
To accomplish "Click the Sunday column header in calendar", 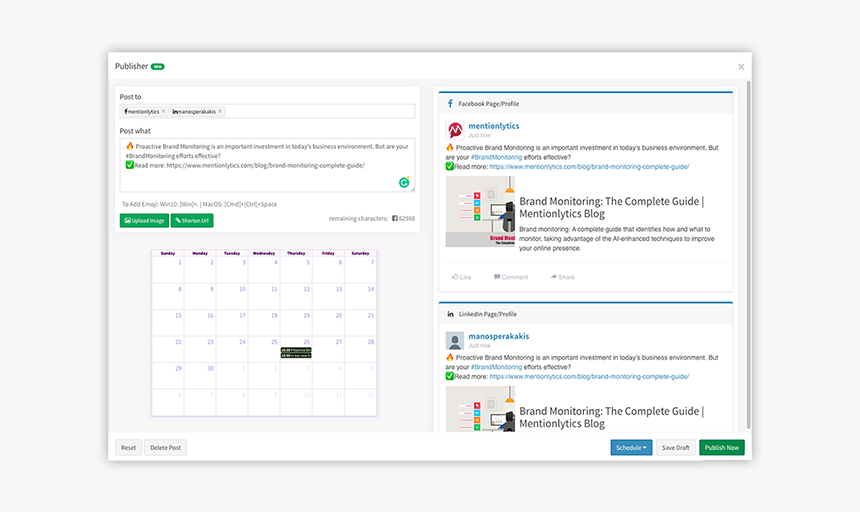I will coord(168,253).
